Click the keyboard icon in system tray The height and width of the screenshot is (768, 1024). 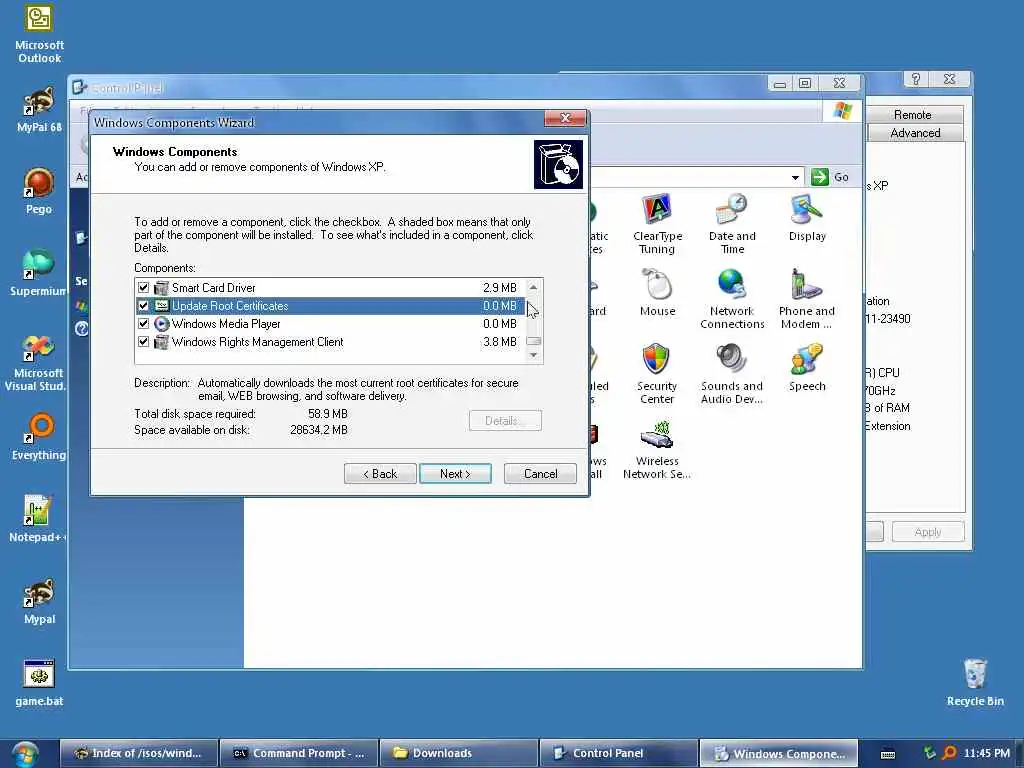pos(888,754)
